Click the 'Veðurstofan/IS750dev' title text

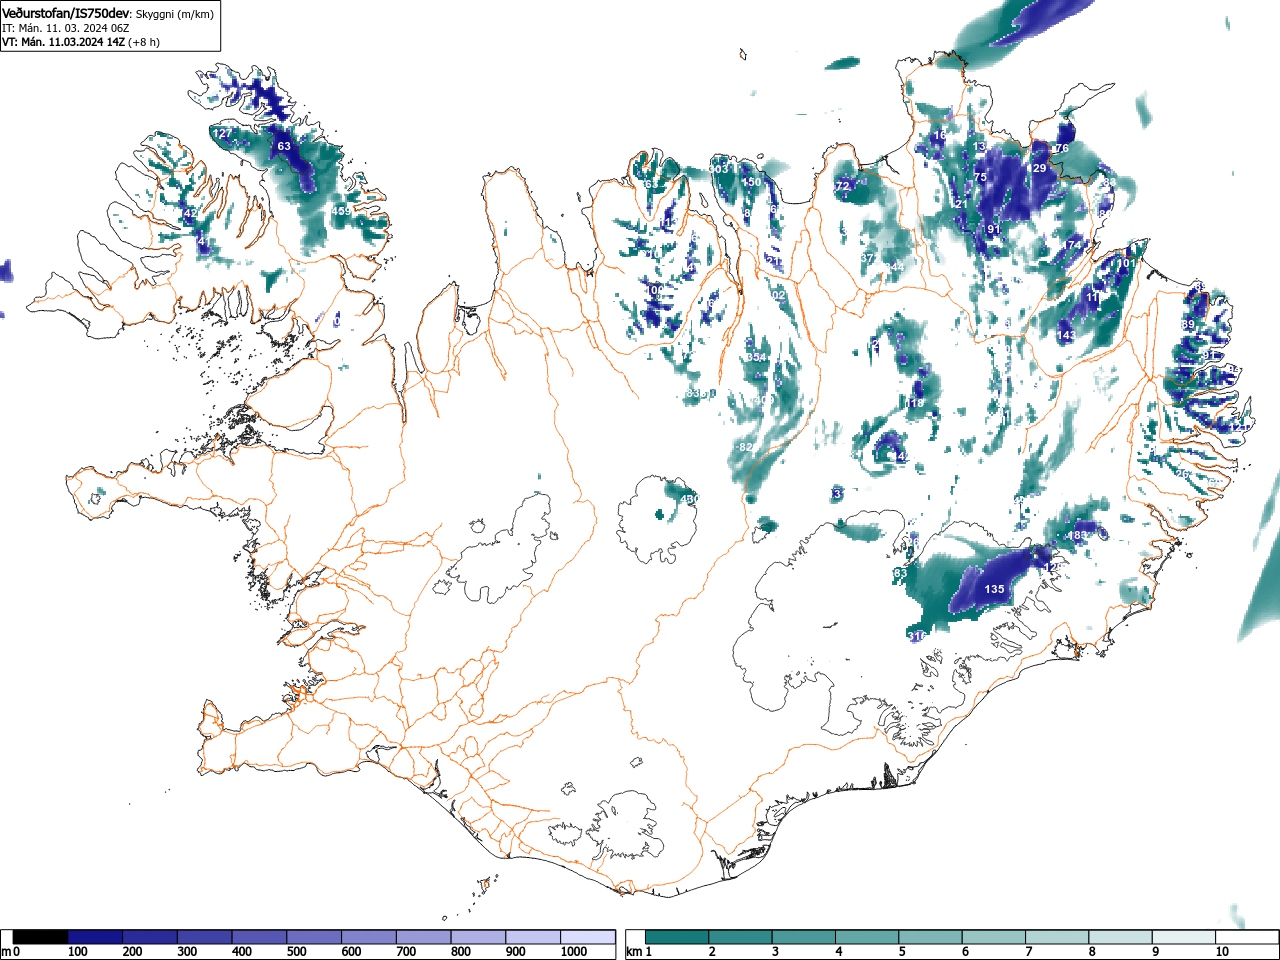click(66, 14)
